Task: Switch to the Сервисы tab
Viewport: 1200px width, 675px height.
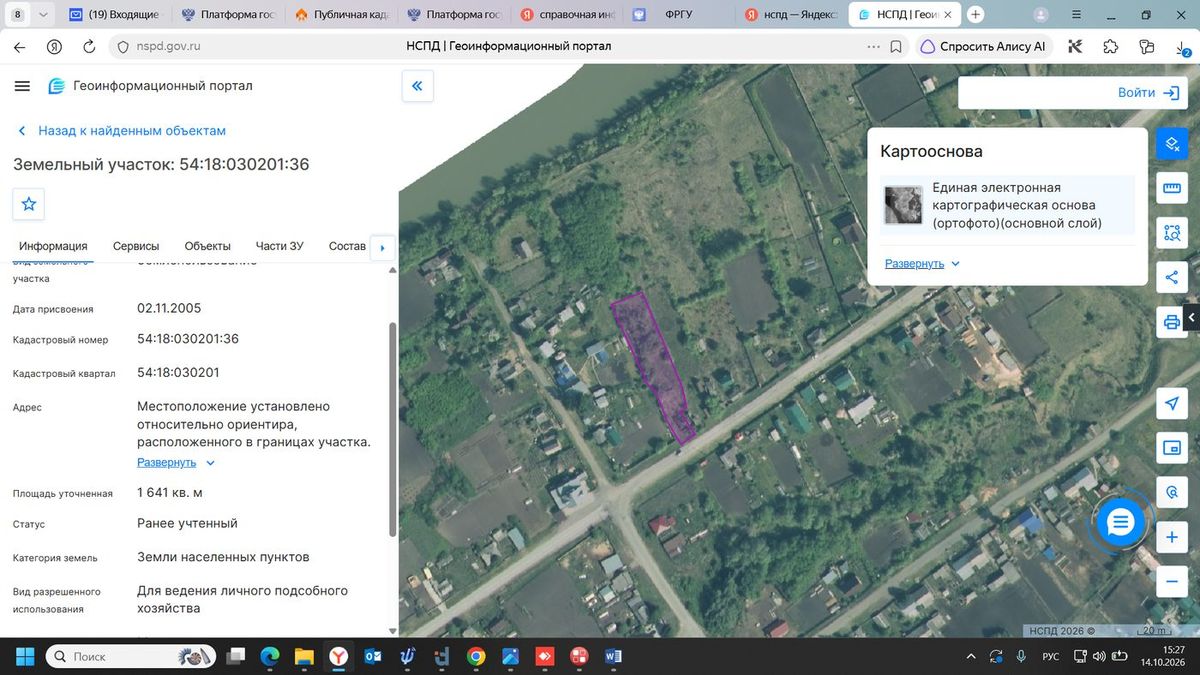Action: [136, 246]
